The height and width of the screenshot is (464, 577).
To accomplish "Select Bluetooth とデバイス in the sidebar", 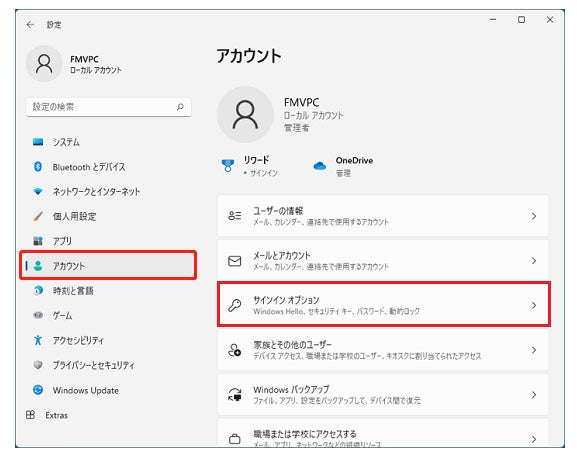I will pos(108,167).
